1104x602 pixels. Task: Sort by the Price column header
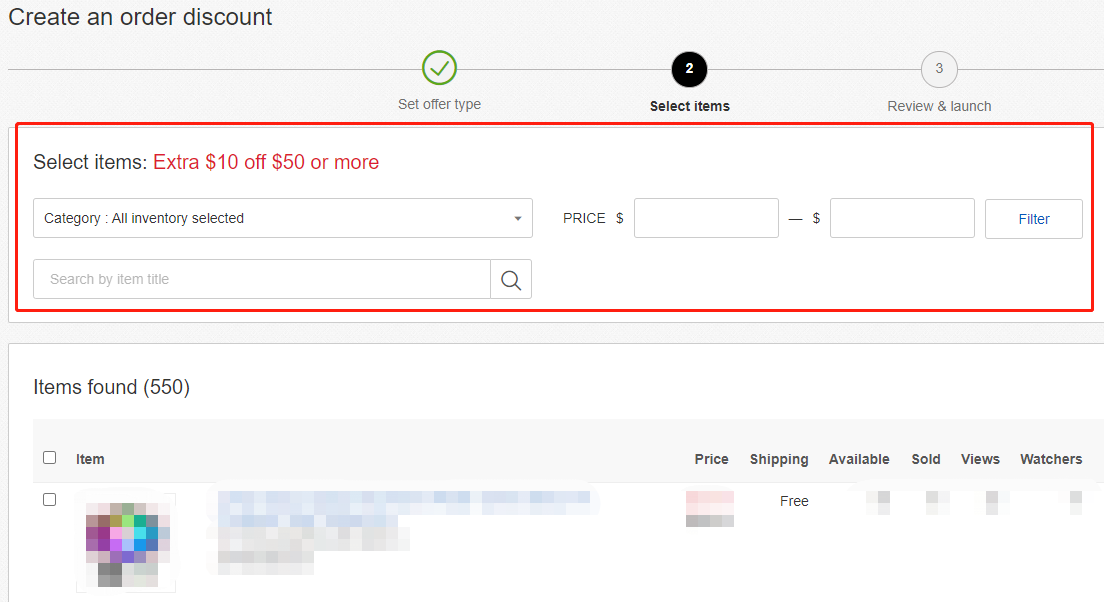[711, 459]
